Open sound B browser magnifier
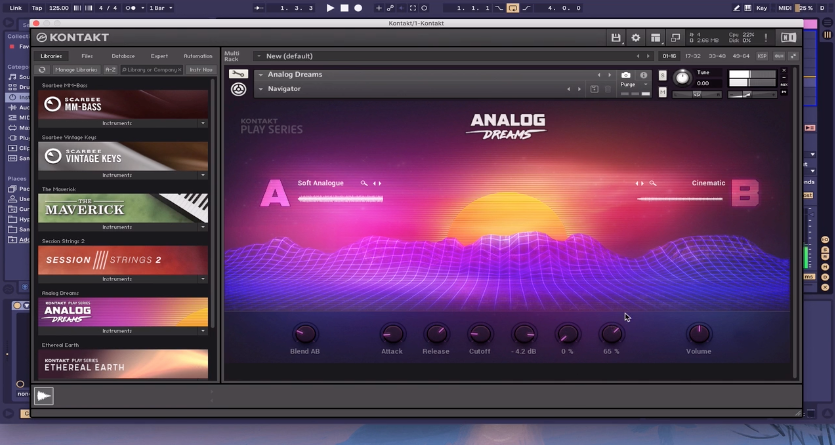This screenshot has width=835, height=445. pyautogui.click(x=653, y=183)
